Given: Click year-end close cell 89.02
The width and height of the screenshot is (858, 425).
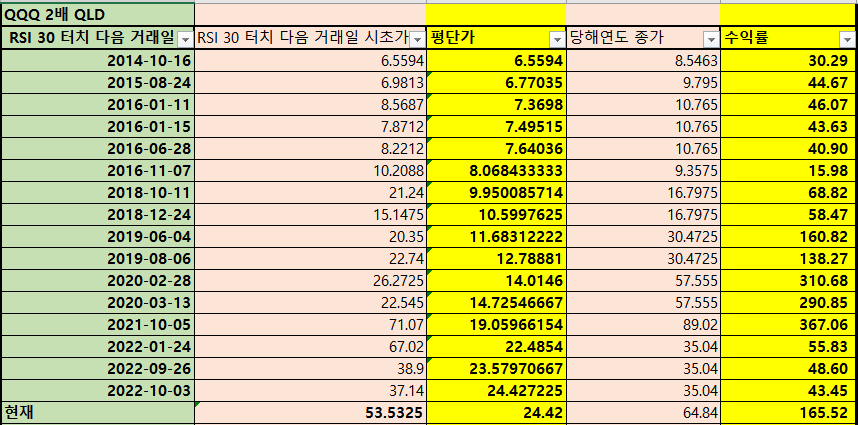Looking at the screenshot, I should pyautogui.click(x=644, y=325).
